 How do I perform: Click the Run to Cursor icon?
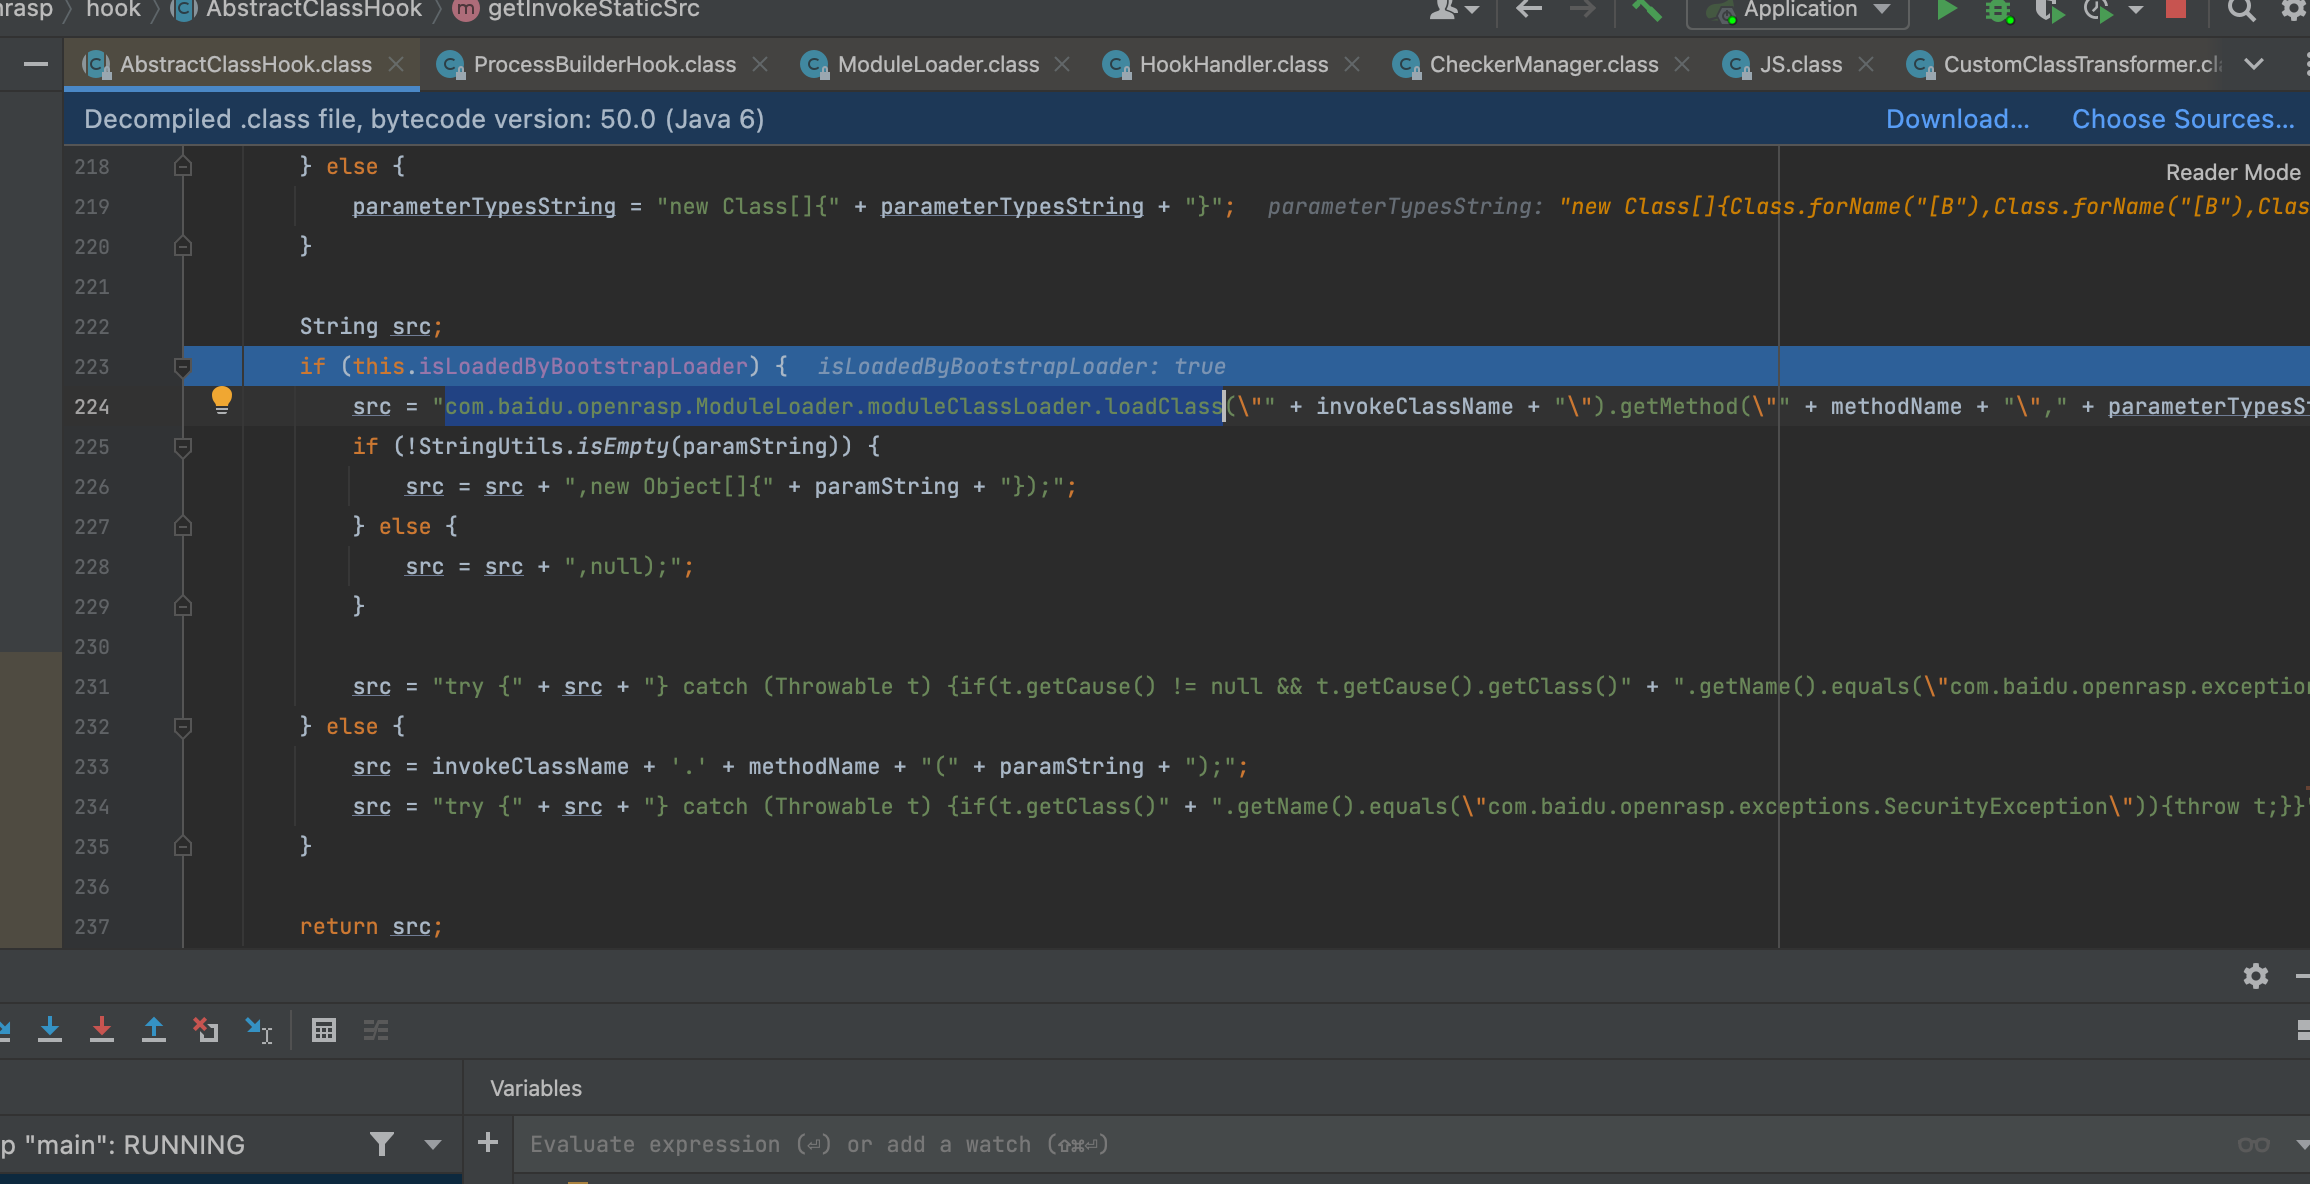(259, 1029)
